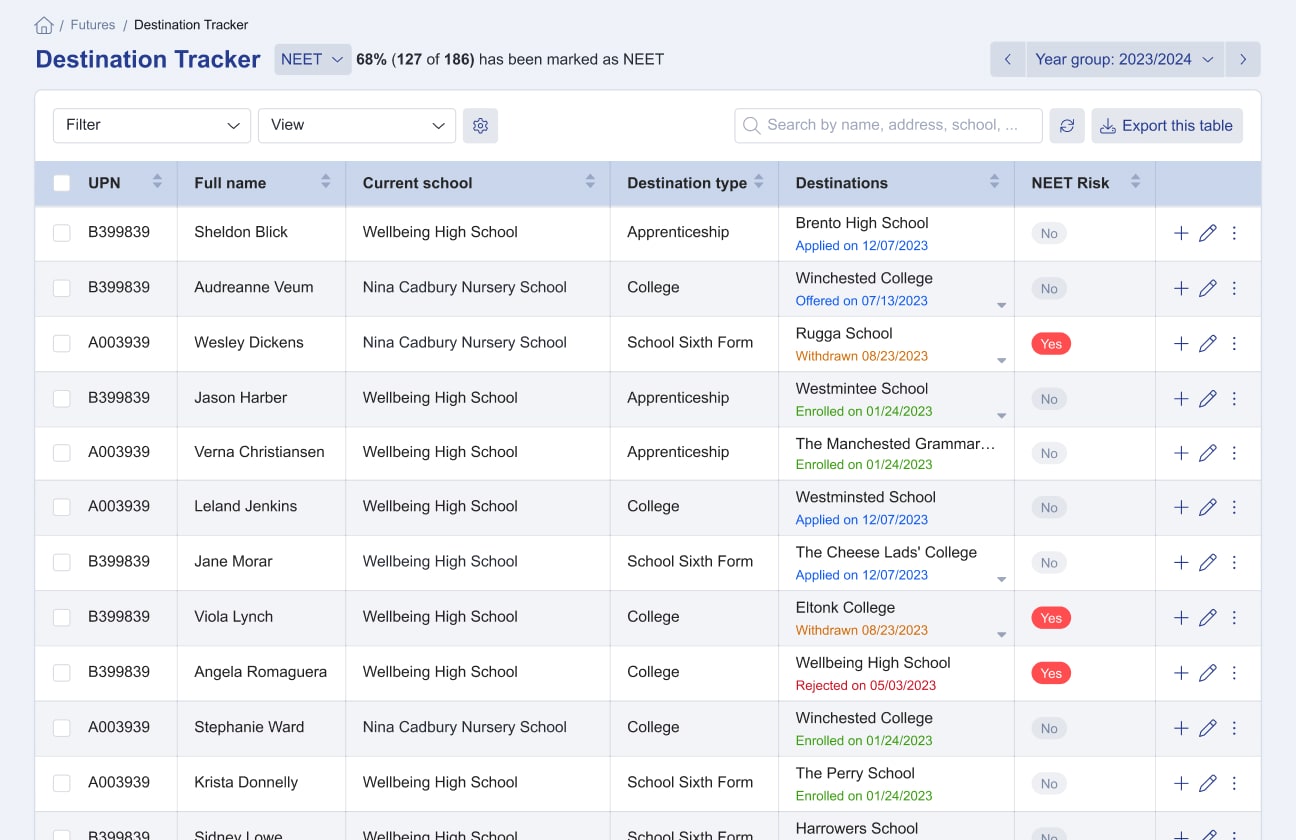1296x840 pixels.
Task: Edit Jason Harber's row
Action: [x=1207, y=398]
